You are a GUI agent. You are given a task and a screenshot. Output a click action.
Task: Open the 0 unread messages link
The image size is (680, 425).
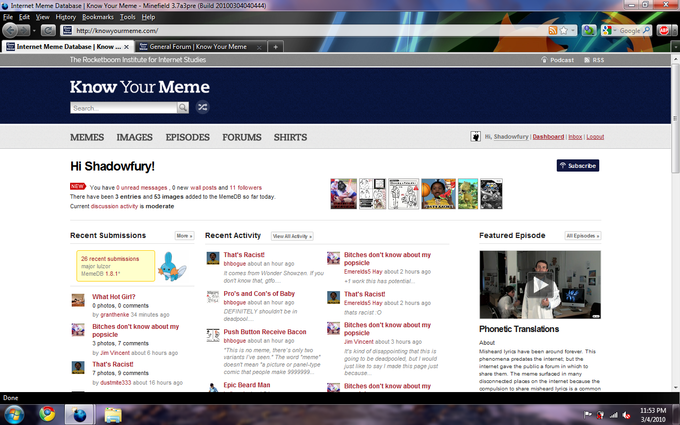[x=142, y=188]
